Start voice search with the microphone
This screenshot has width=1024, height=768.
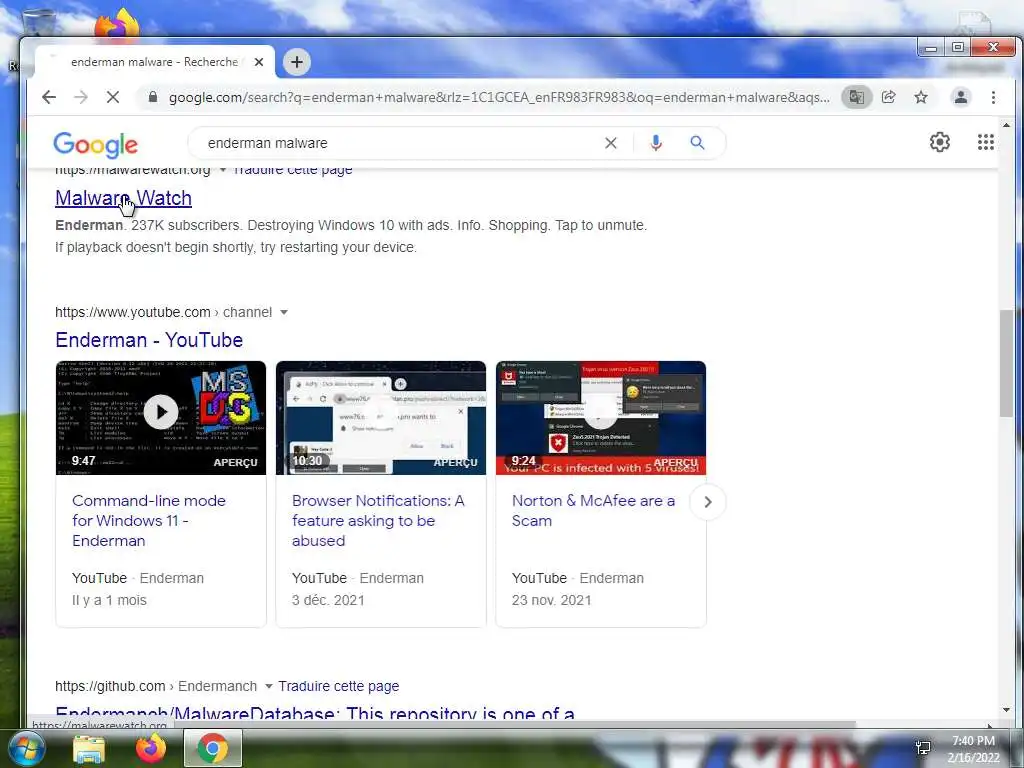(x=656, y=143)
